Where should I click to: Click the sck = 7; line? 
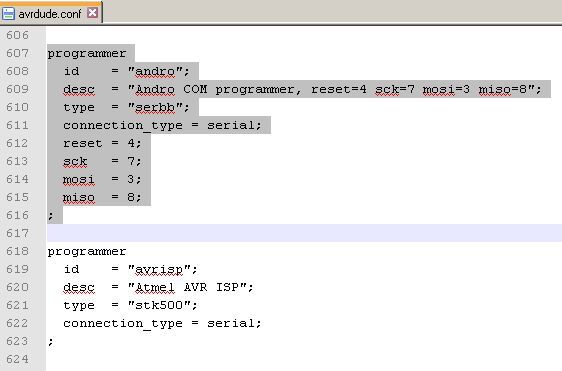tap(103, 161)
